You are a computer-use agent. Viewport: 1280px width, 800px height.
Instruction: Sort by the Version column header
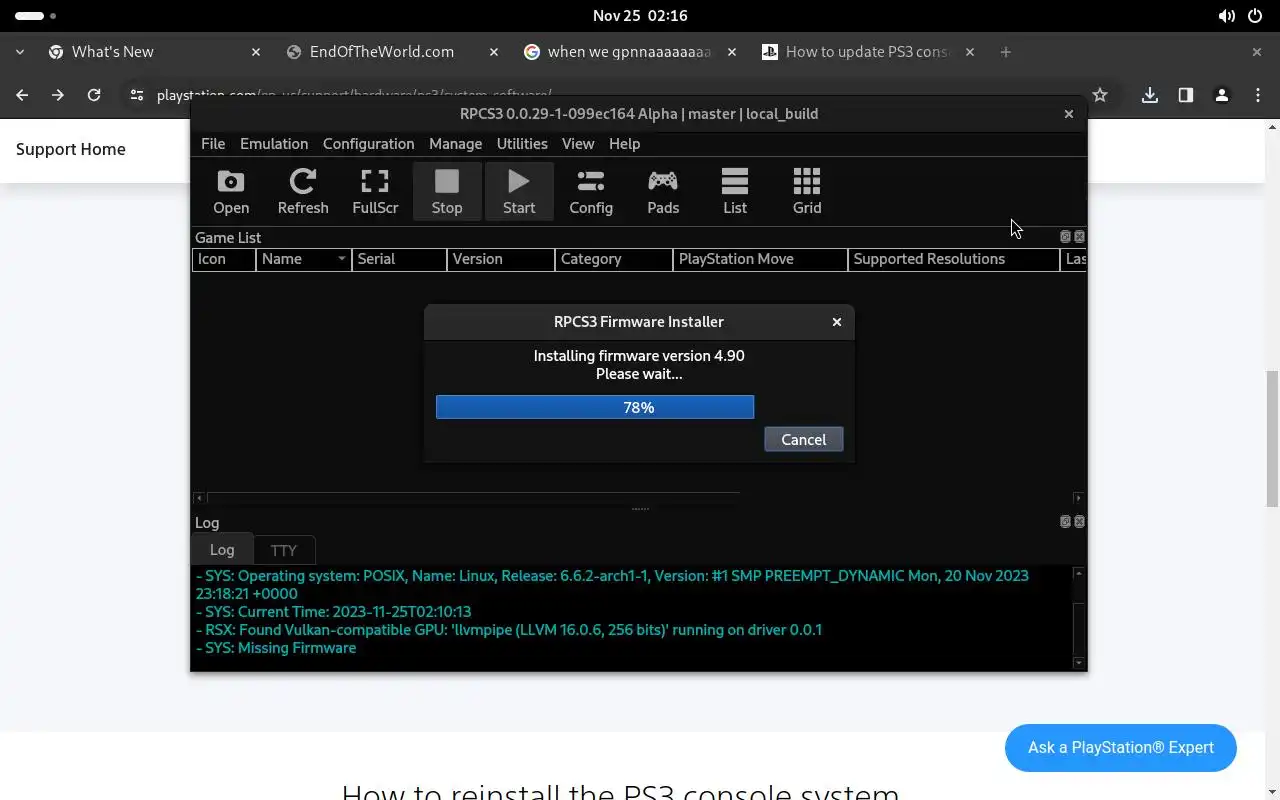(500, 259)
